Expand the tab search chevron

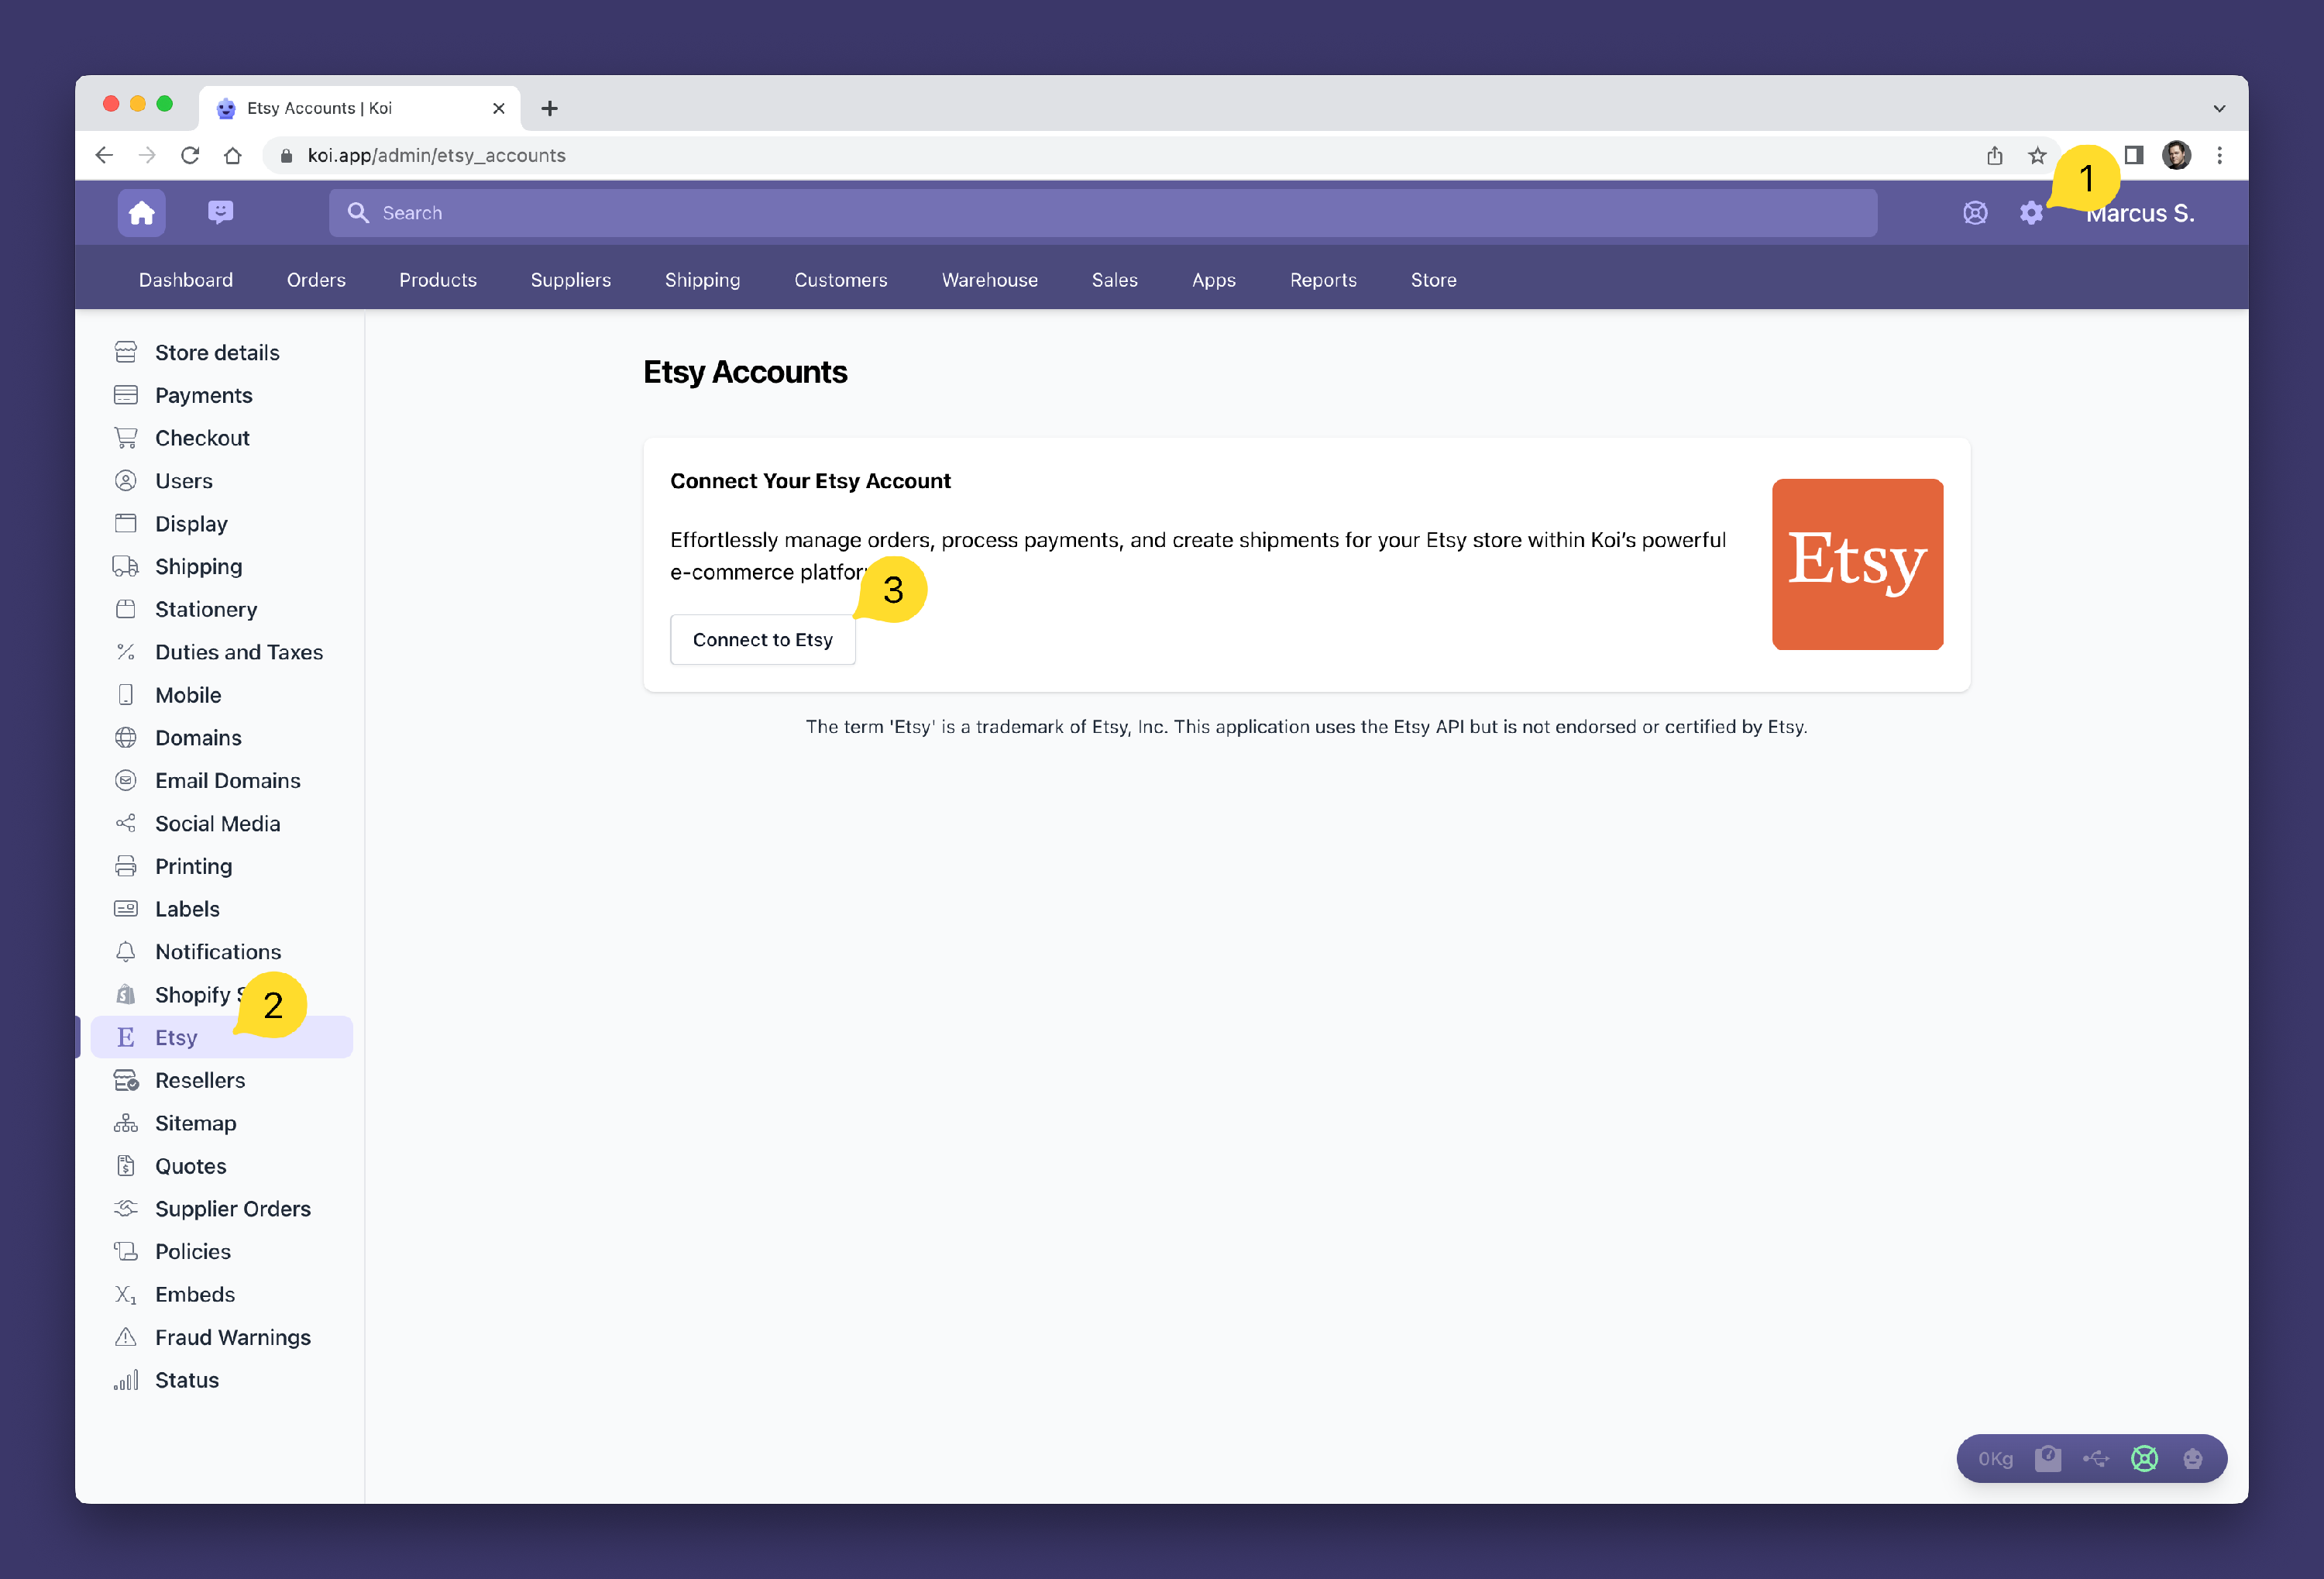pos(2218,108)
